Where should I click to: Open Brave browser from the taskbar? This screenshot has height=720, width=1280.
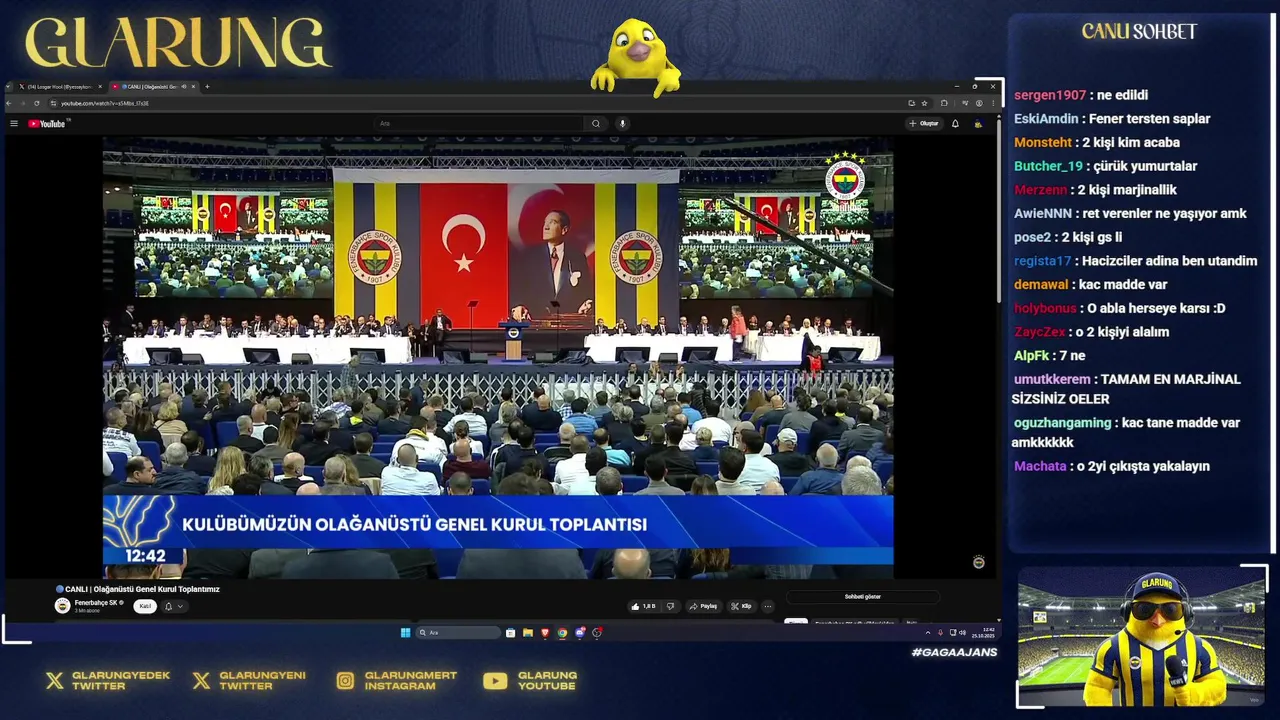click(545, 633)
